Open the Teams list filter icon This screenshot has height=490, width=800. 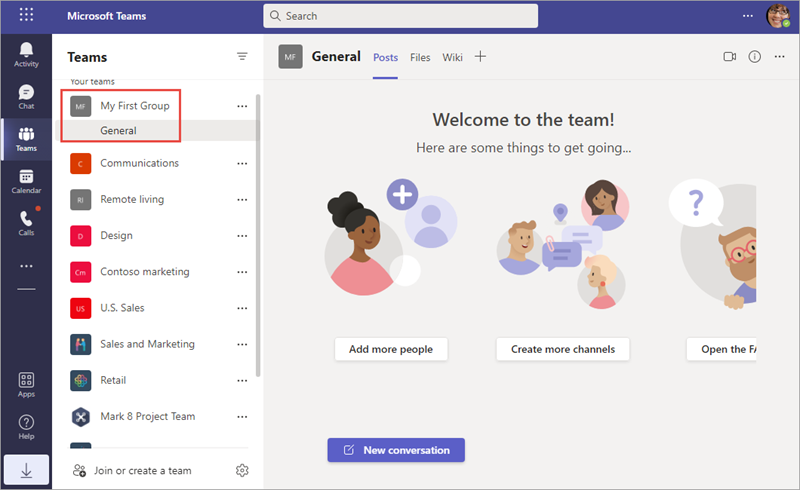[242, 56]
